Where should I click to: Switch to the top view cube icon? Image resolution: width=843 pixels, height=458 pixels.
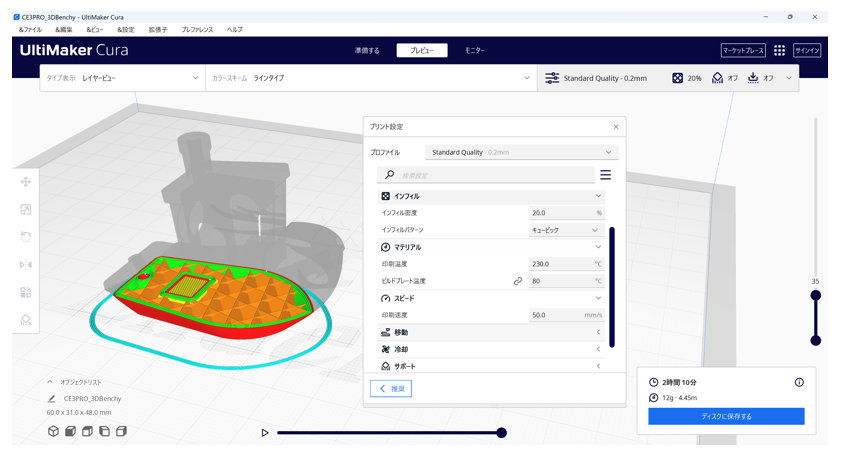point(87,431)
